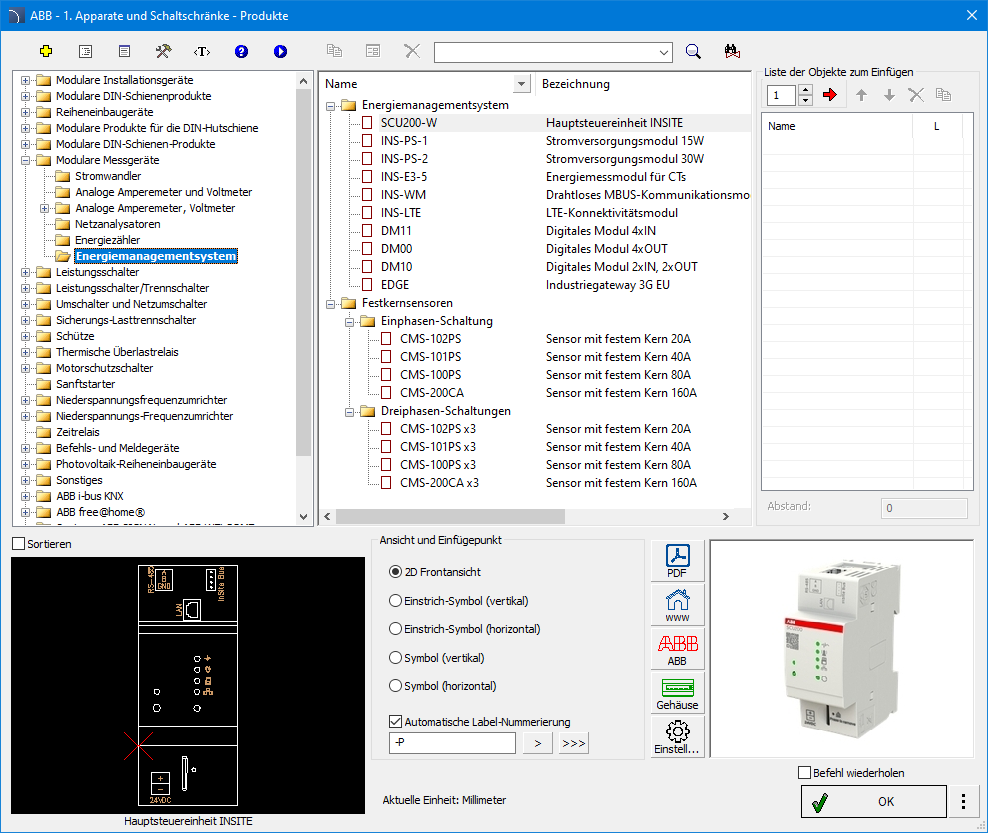Click the red arrow add-to-list icon
Image resolution: width=988 pixels, height=833 pixels.
click(830, 95)
